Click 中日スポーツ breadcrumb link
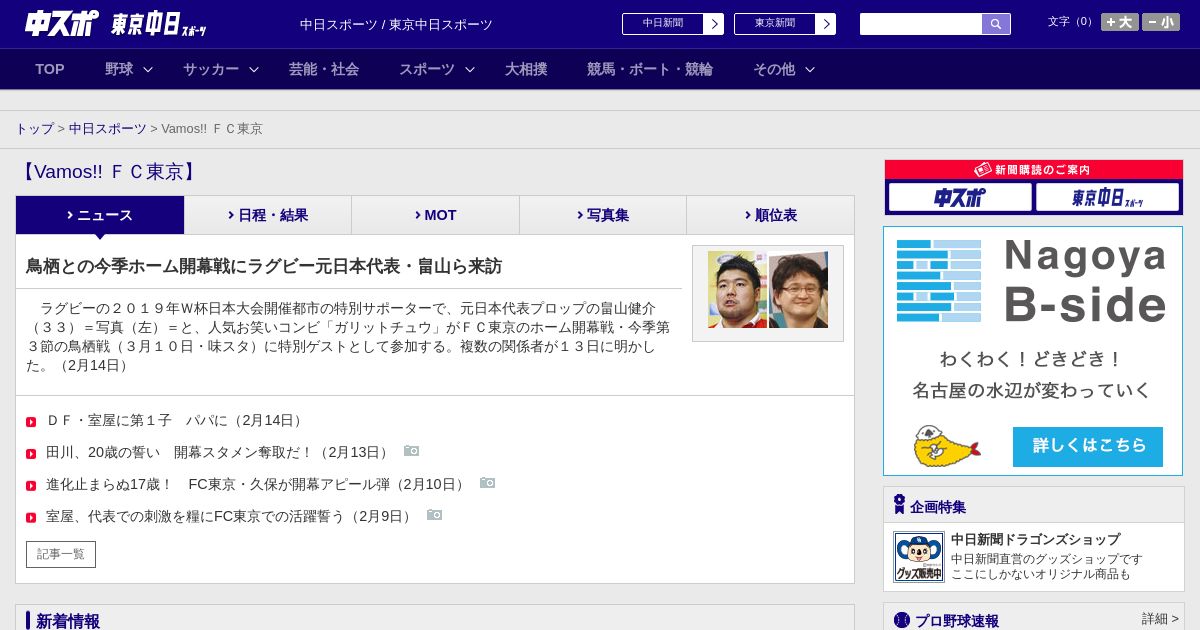This screenshot has height=630, width=1200. click(108, 129)
